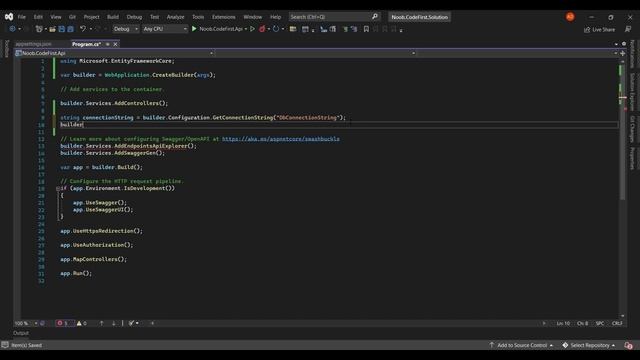Save the current file with Save icon

click(62, 29)
